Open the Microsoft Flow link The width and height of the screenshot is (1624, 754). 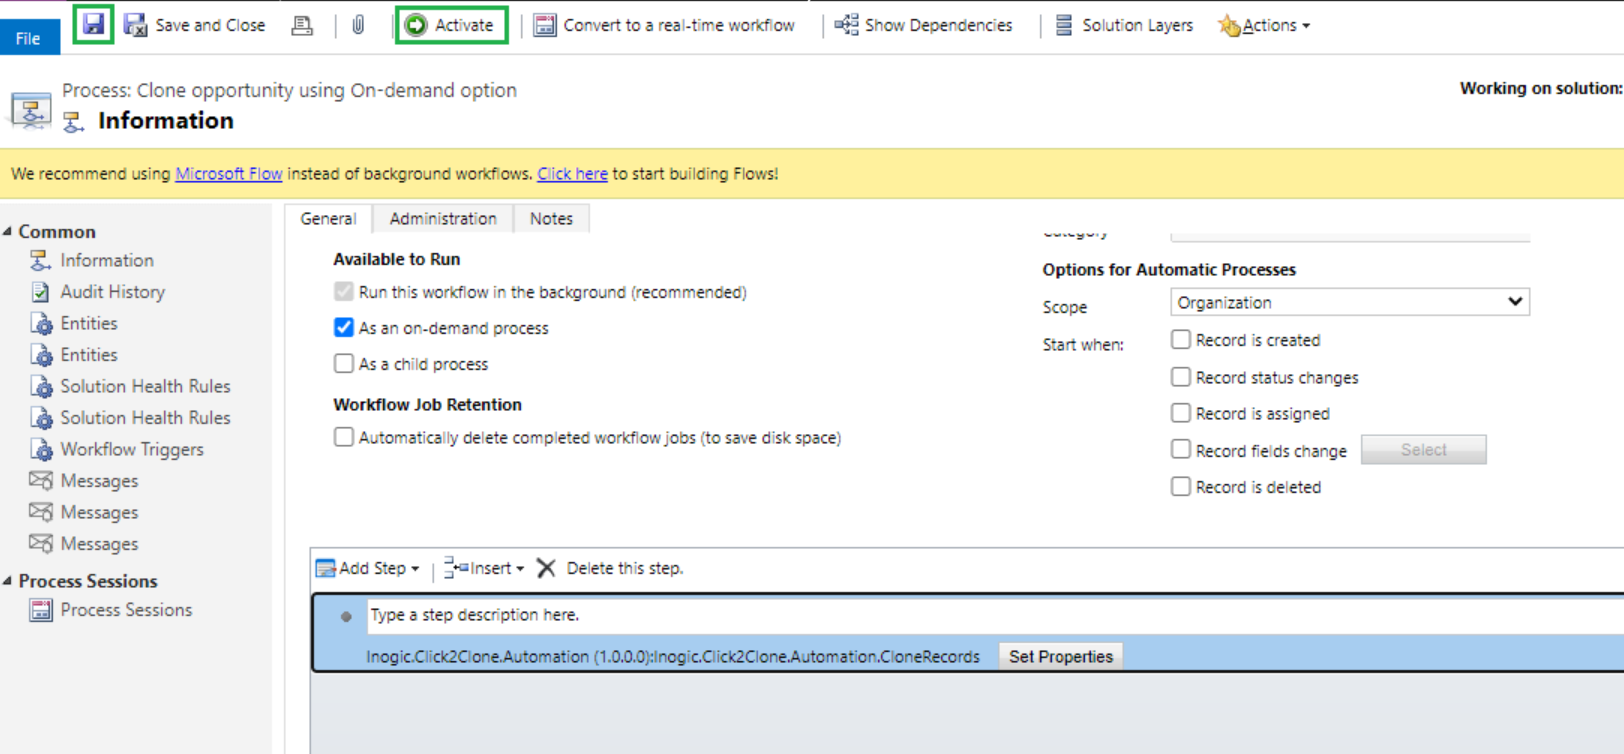point(228,173)
